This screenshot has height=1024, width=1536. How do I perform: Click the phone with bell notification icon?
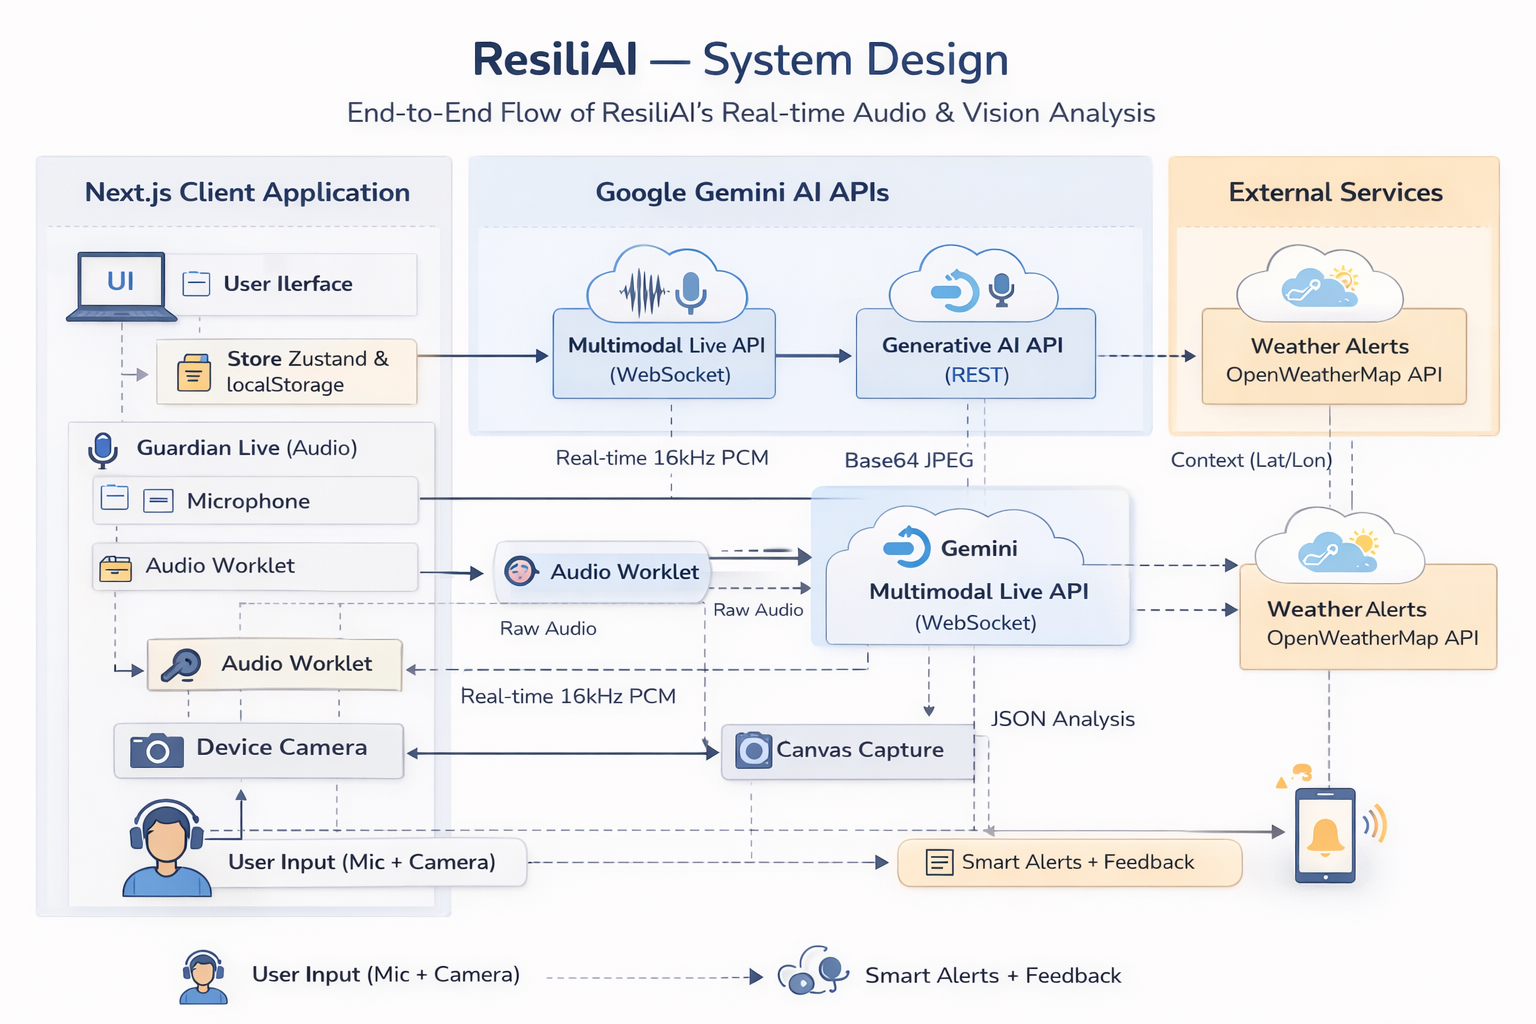[x=1326, y=835]
